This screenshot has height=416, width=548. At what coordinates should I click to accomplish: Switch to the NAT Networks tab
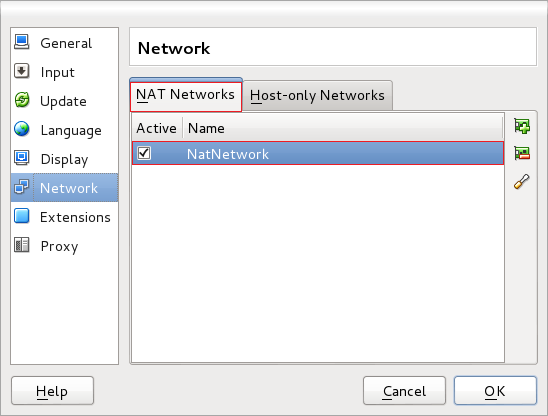pos(186,96)
